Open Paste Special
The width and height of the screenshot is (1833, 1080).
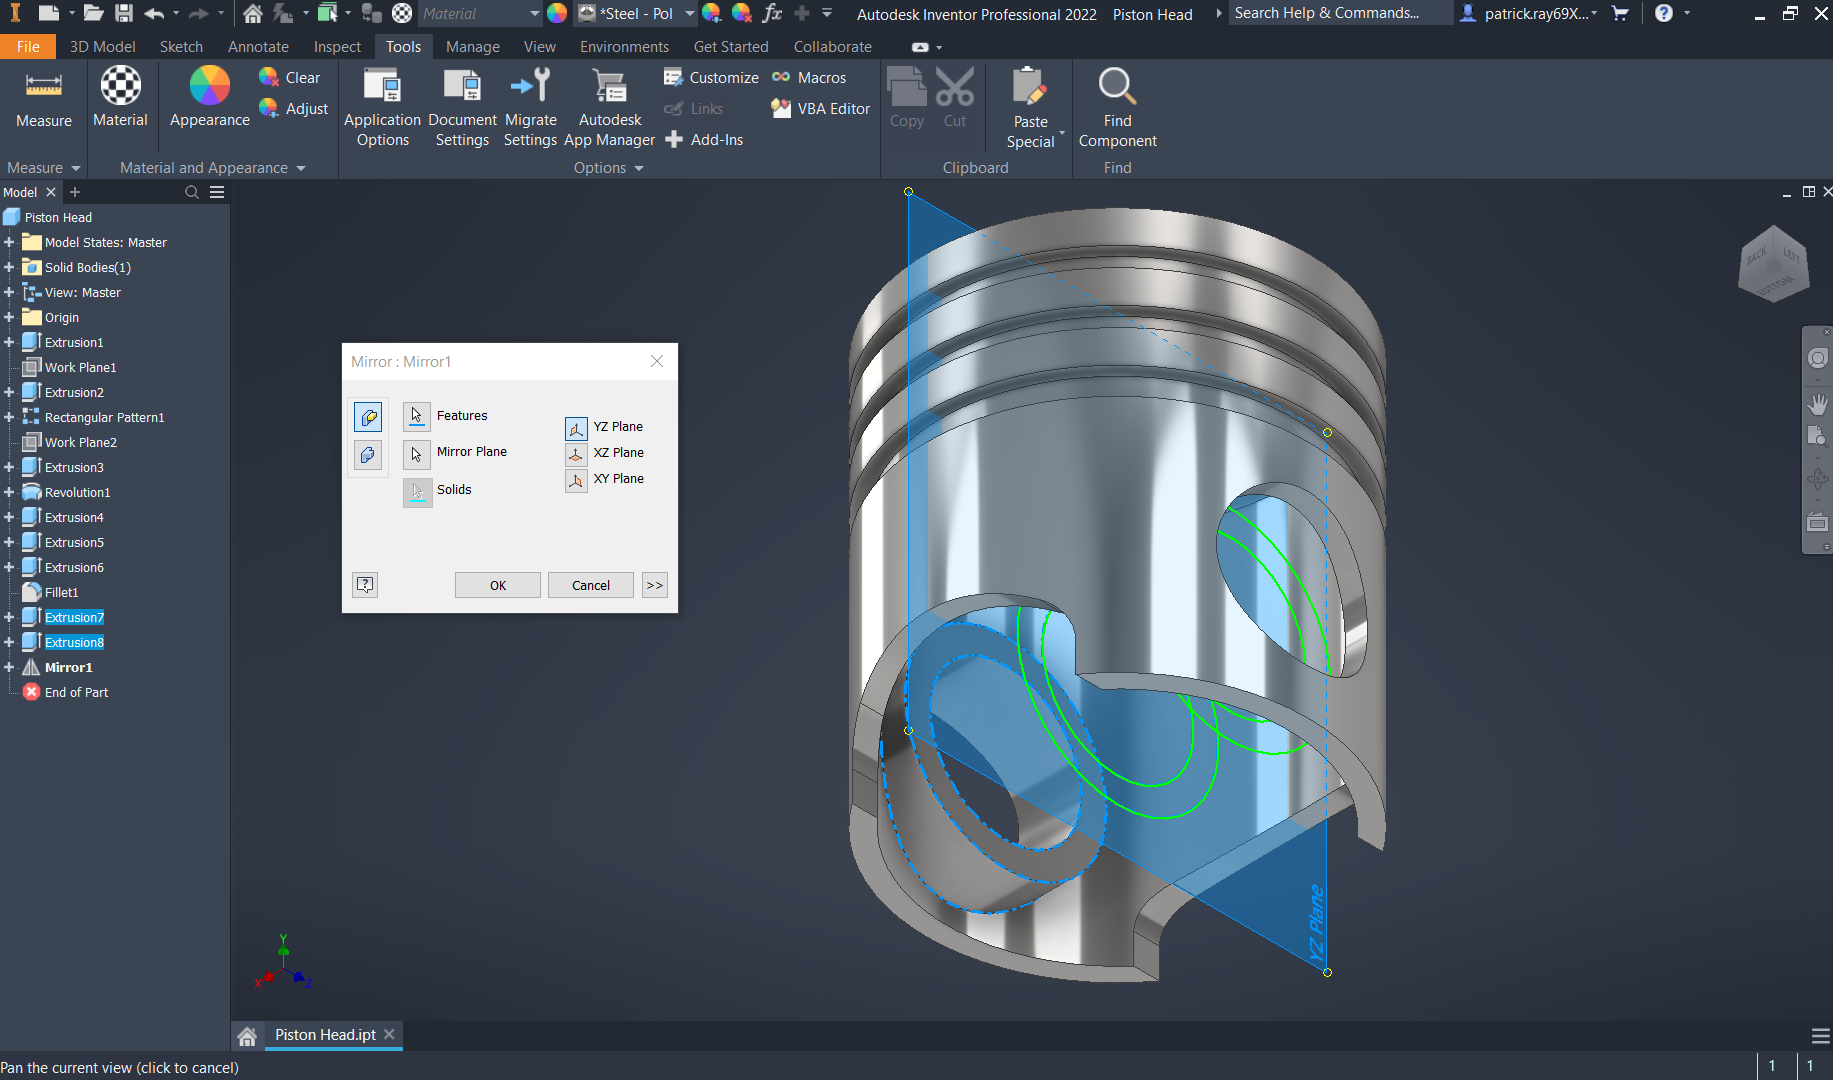click(1030, 108)
